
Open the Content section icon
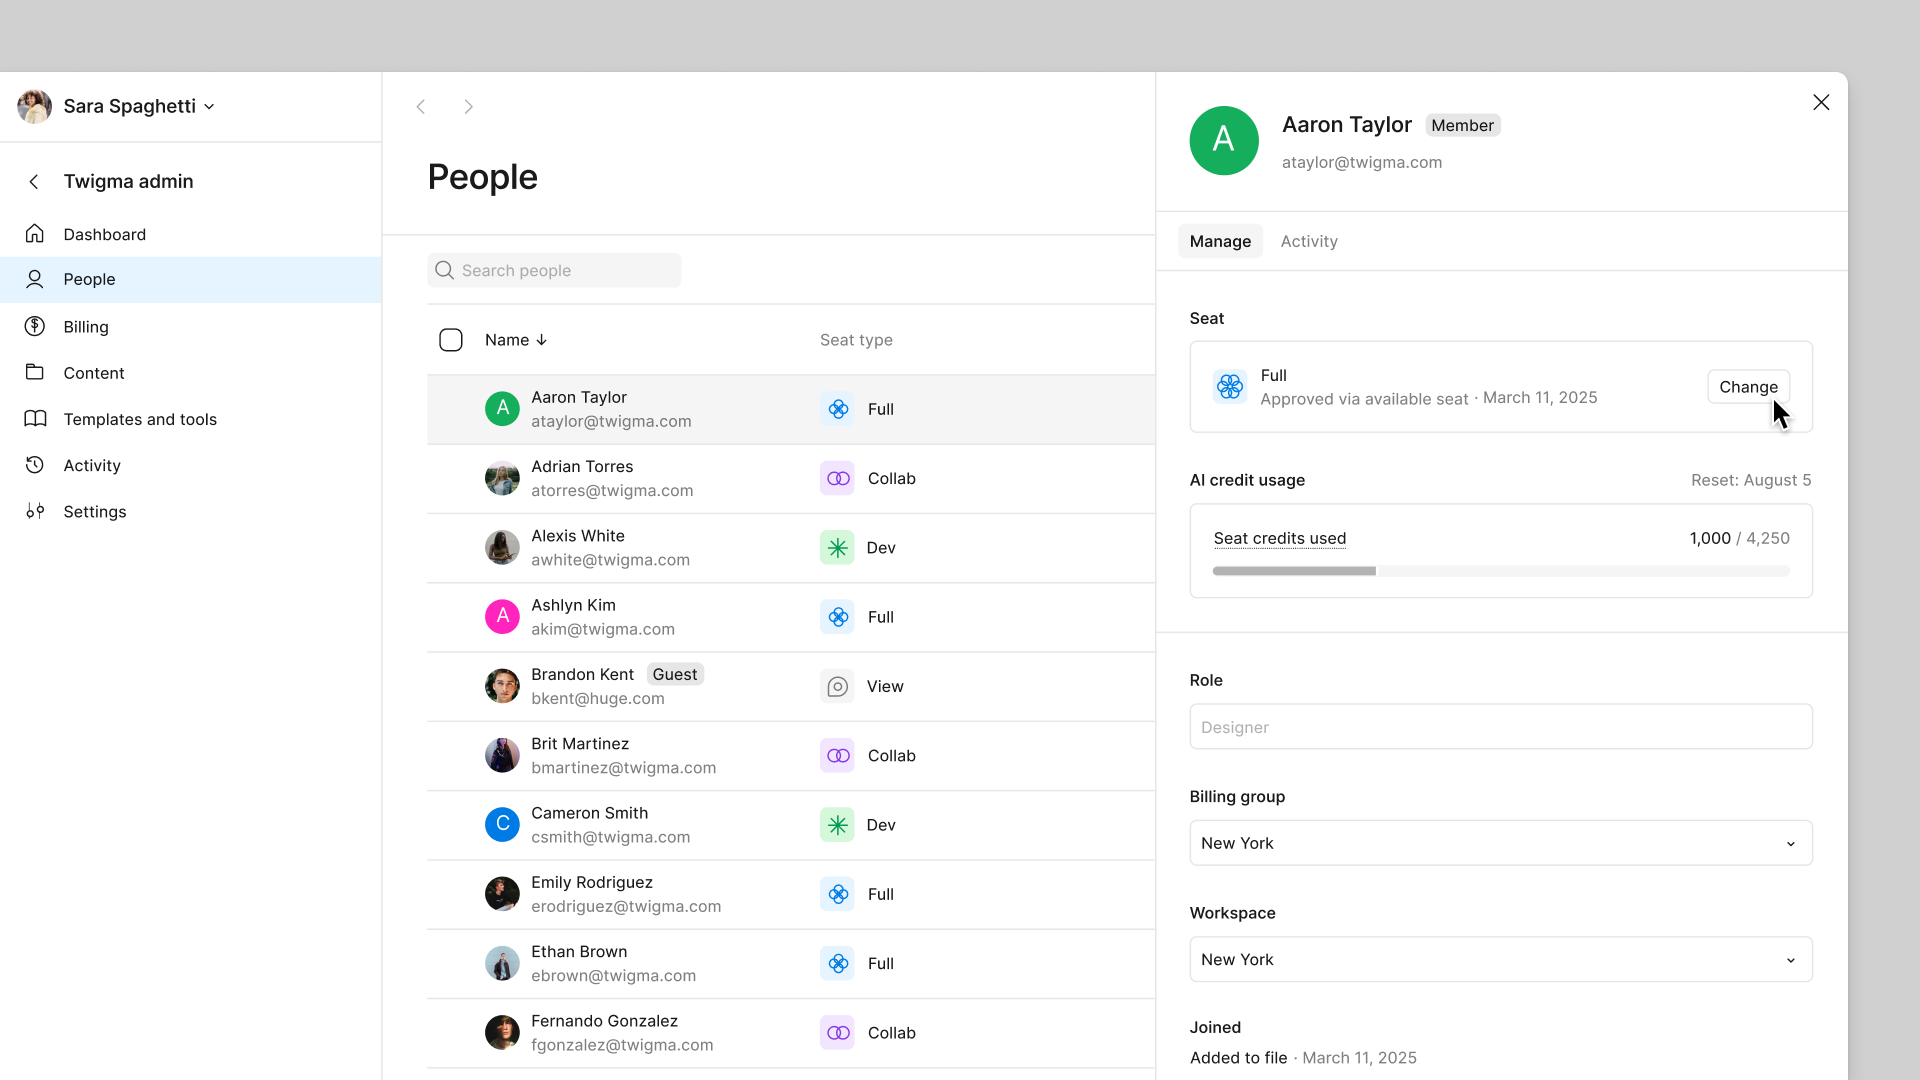[x=34, y=372]
